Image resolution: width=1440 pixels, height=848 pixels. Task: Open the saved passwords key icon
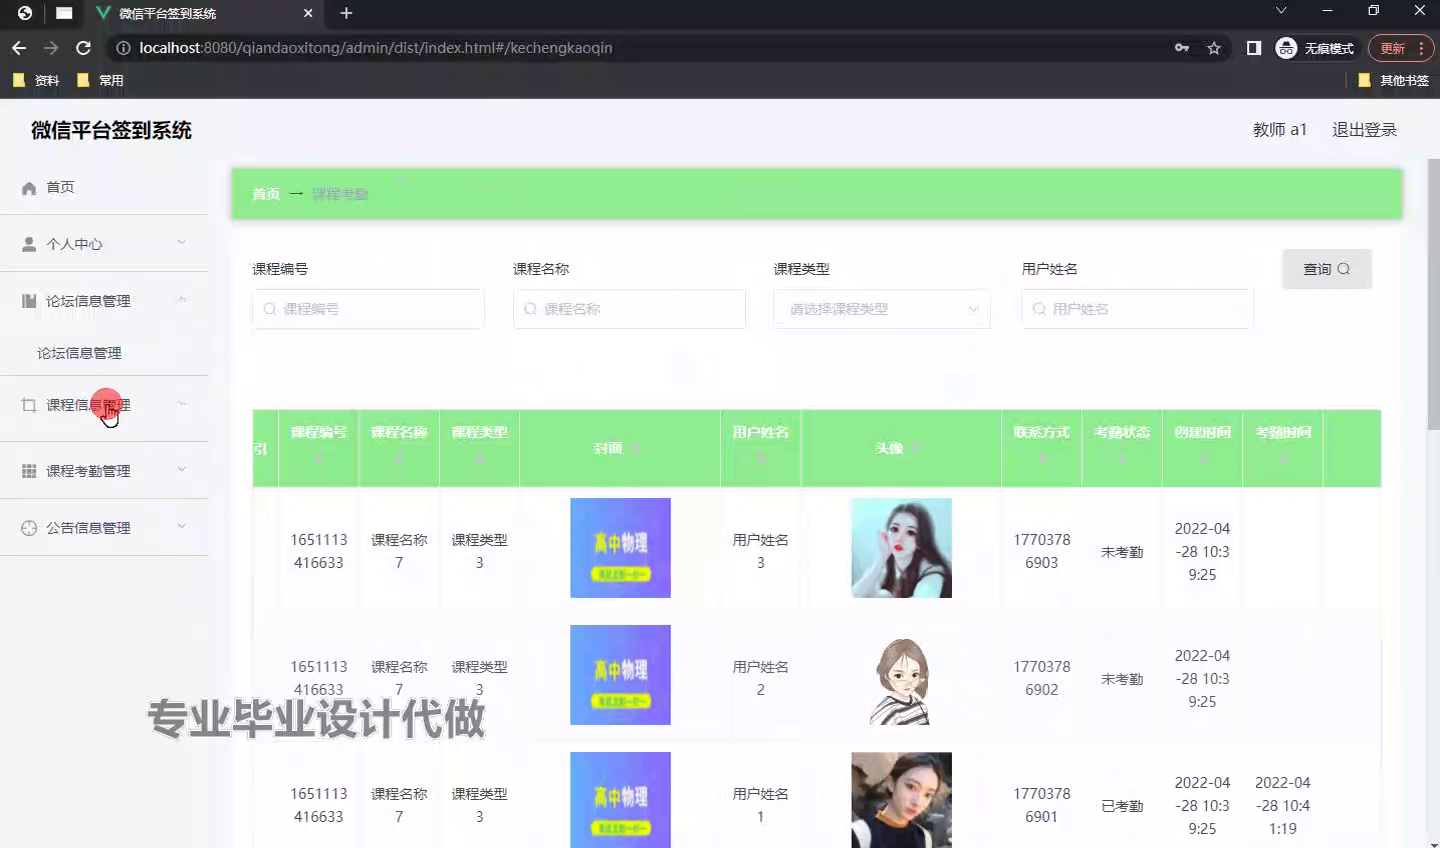1182,48
